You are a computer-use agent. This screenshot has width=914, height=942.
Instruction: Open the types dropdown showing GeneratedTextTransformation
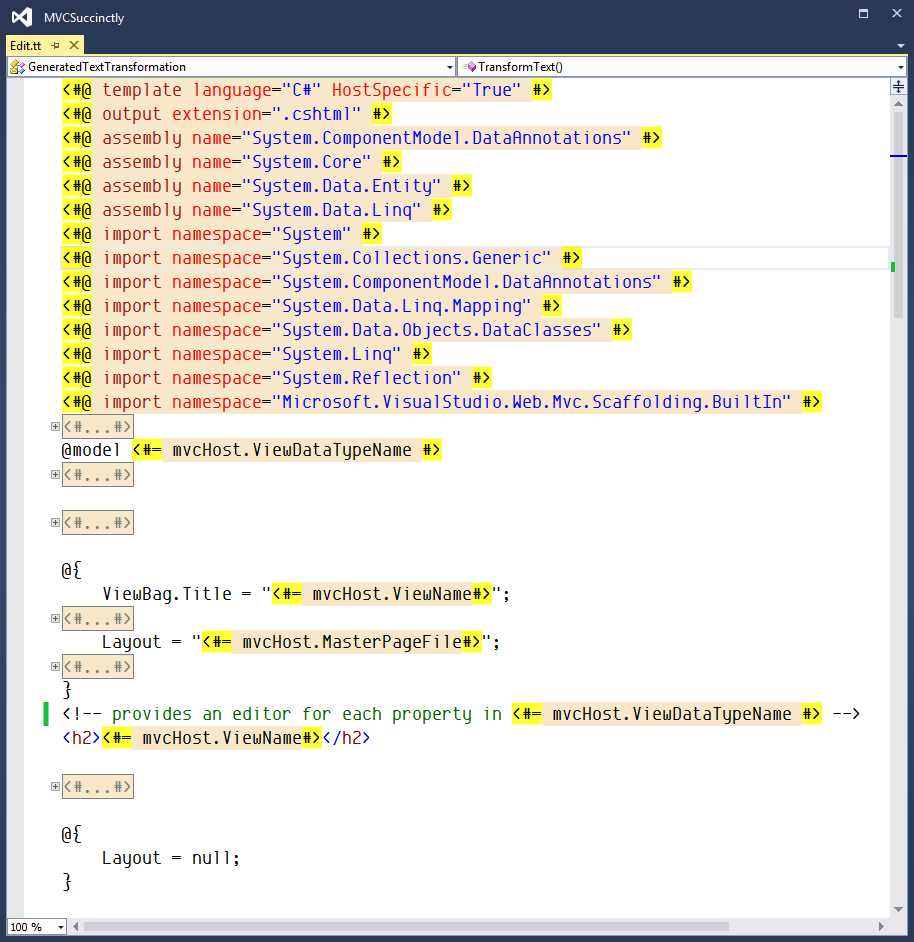click(449, 66)
